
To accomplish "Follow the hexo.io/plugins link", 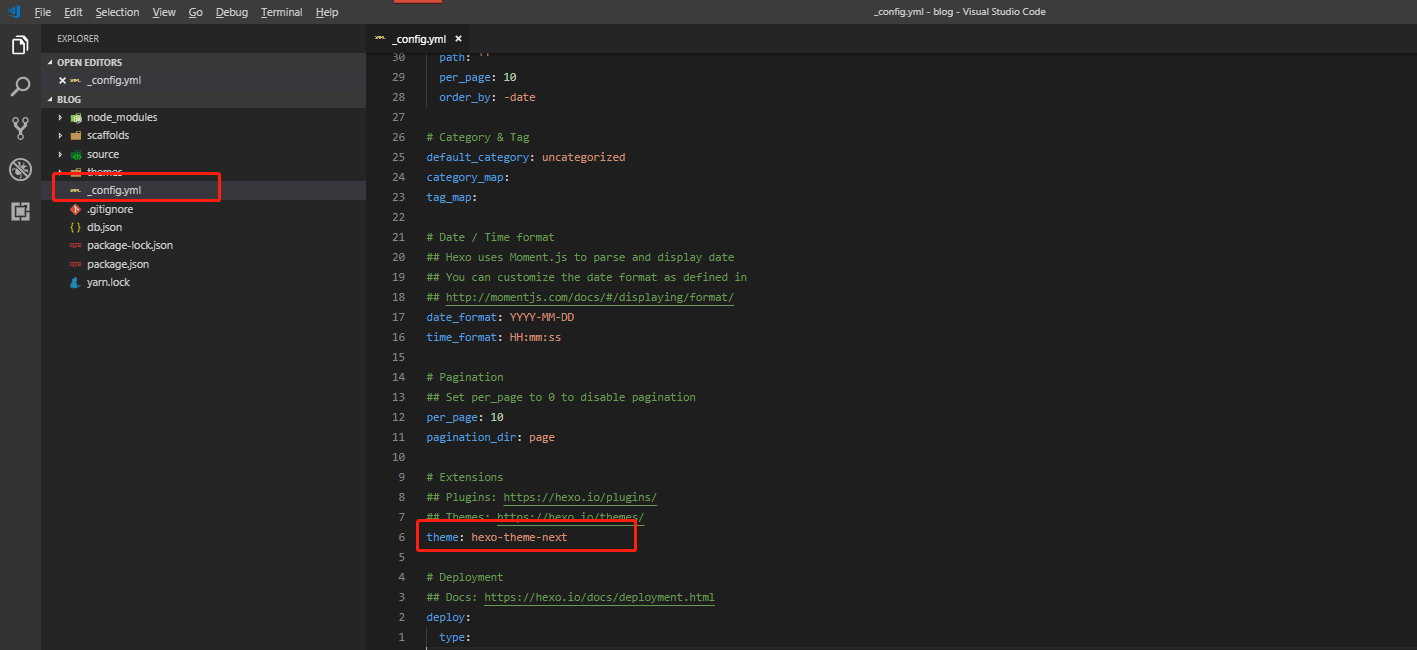I will coord(580,497).
